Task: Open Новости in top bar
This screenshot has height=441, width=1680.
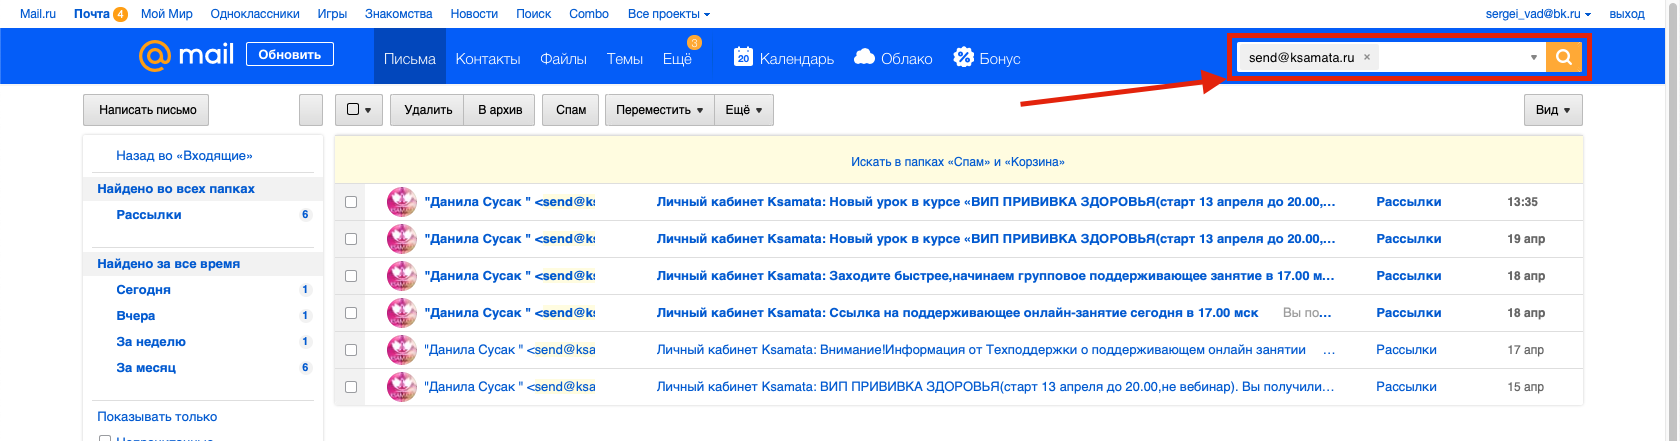Action: (474, 14)
